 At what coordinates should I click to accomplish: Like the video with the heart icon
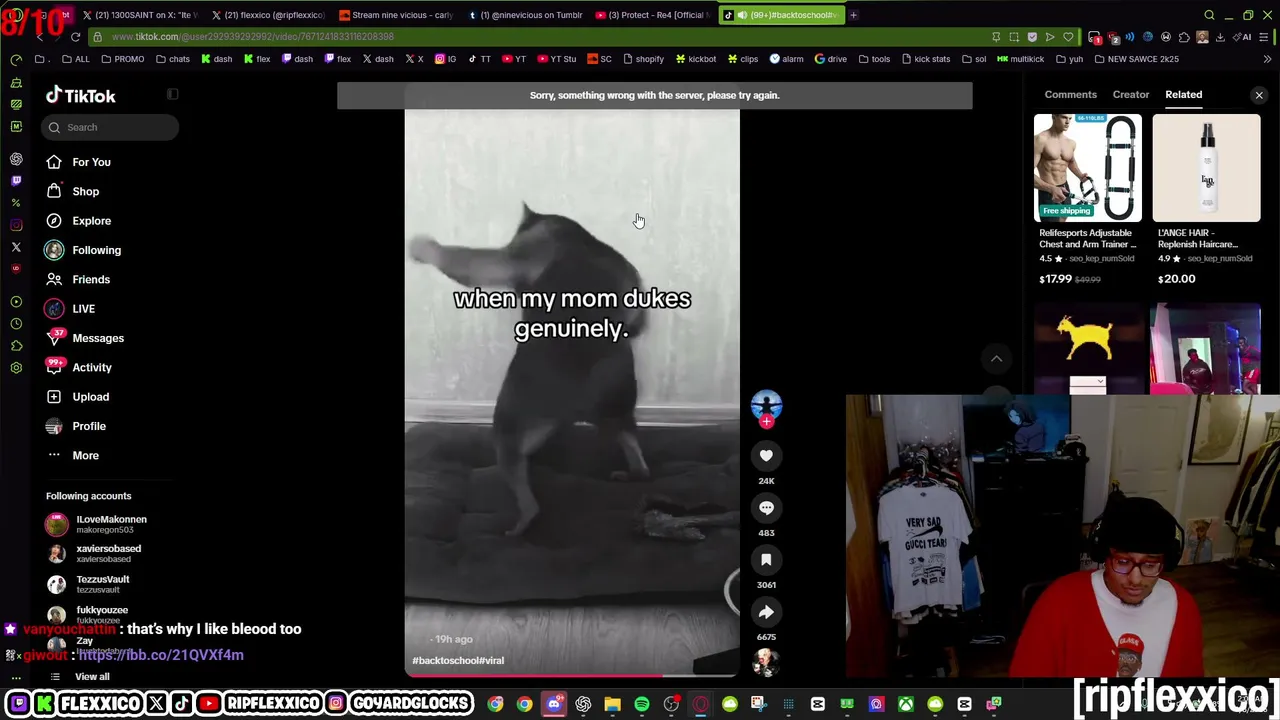(766, 456)
